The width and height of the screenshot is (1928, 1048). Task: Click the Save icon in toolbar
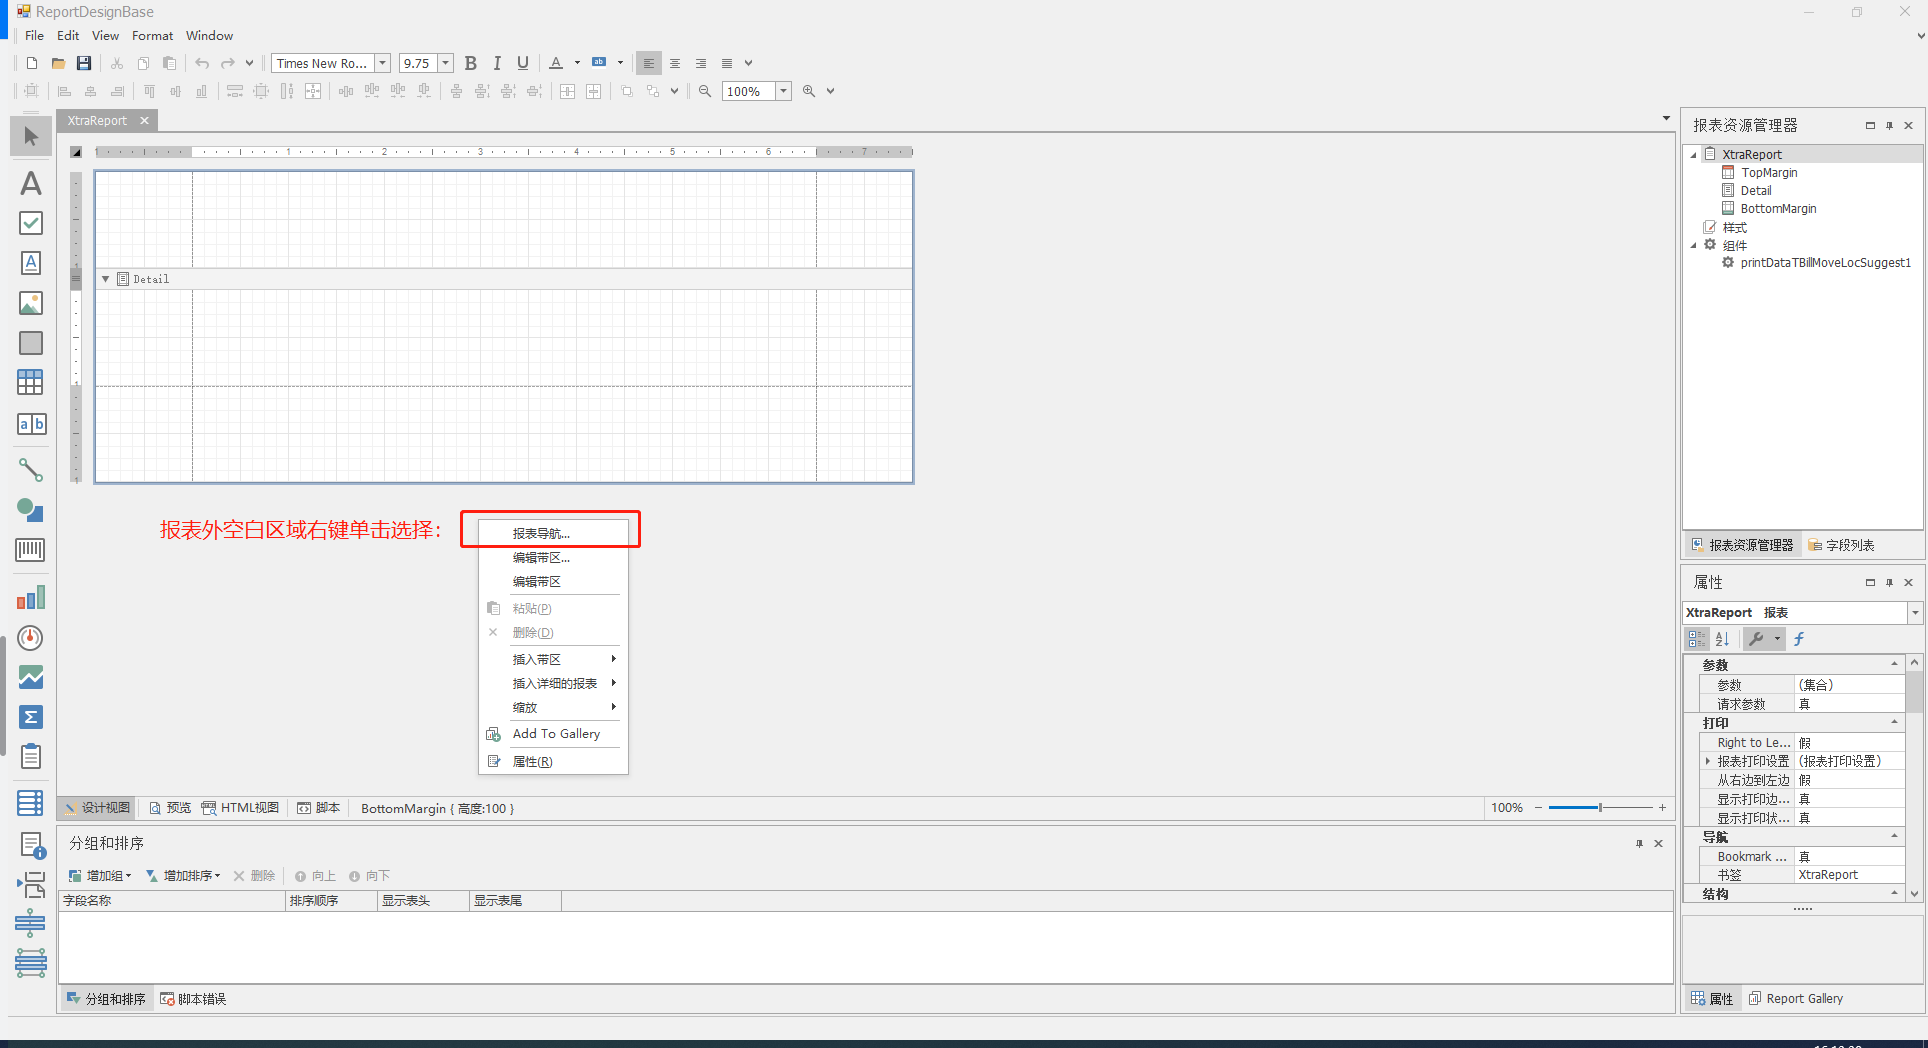pos(84,63)
